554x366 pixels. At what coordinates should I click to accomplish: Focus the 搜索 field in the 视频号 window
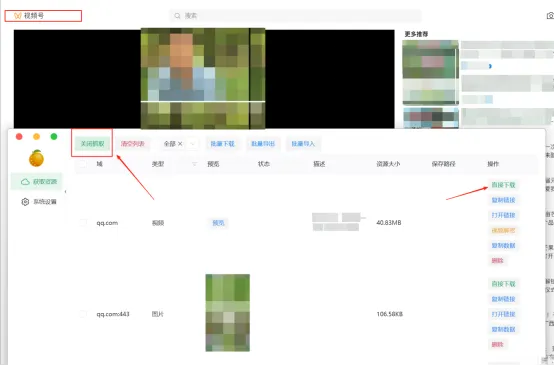[296, 16]
